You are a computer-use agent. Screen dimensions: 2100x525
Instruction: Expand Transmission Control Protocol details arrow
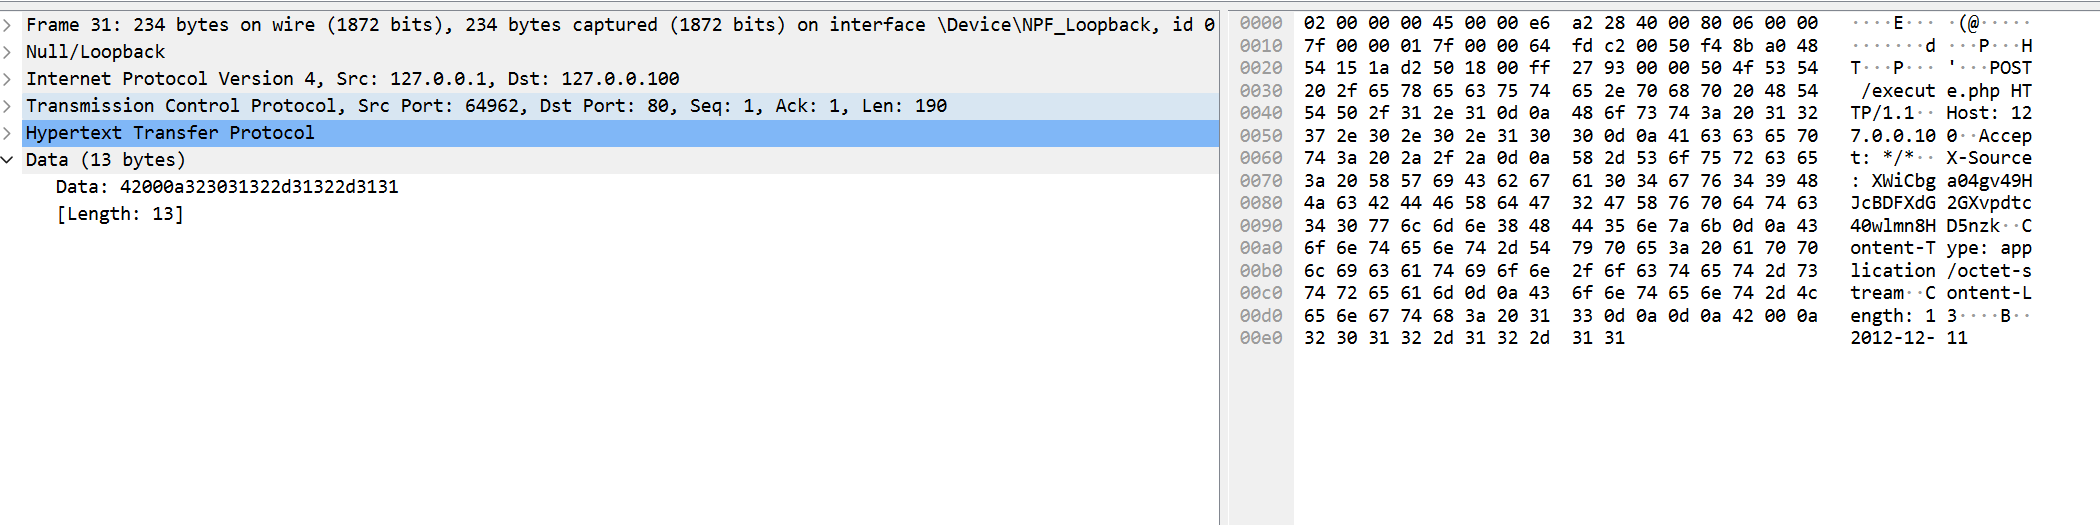(7, 106)
